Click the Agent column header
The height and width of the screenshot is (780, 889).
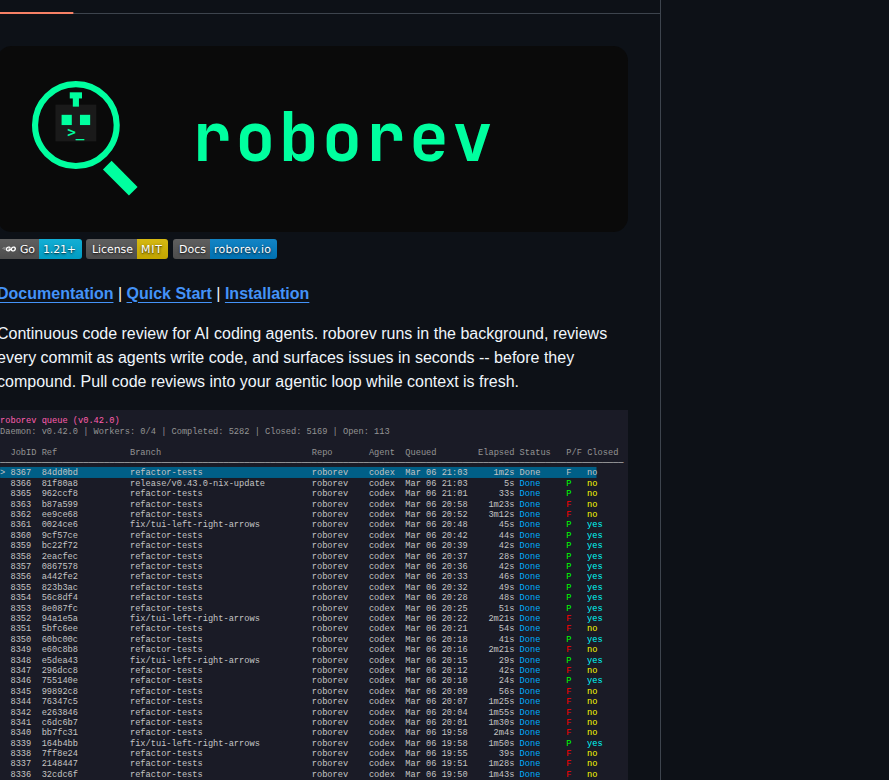(x=382, y=452)
